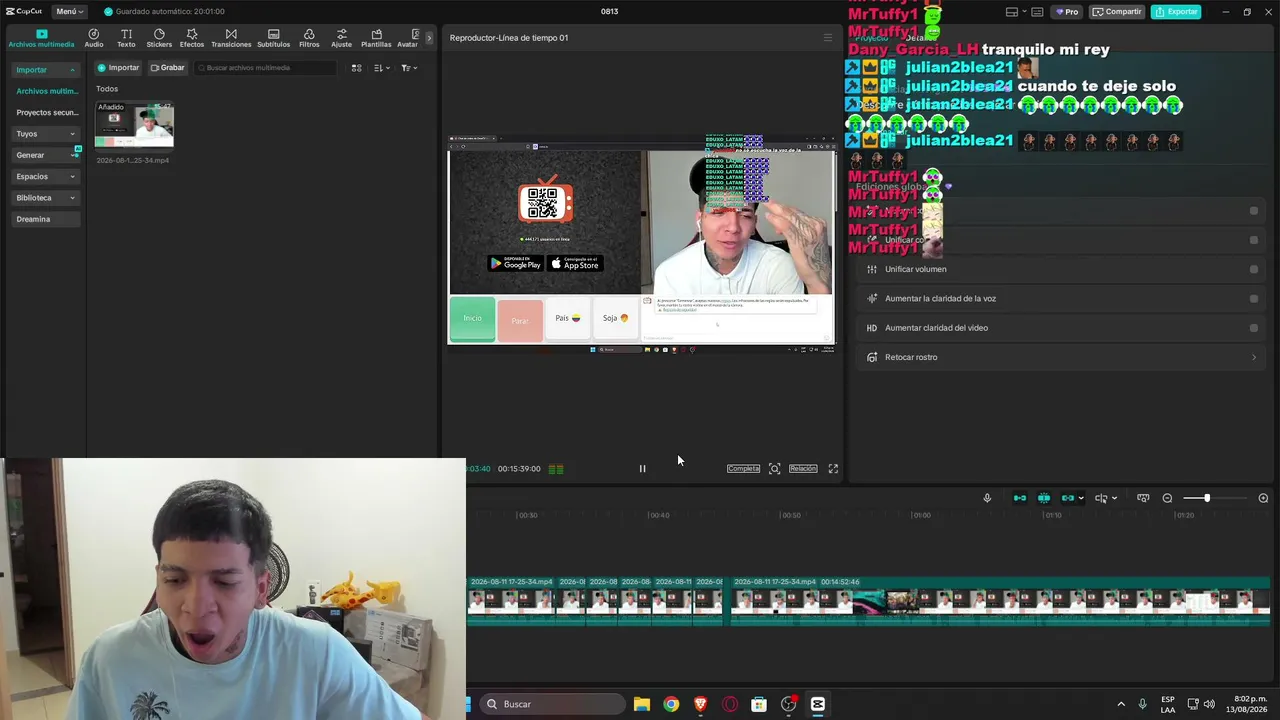Open the Texto tool tab
1280x720 pixels.
click(126, 38)
